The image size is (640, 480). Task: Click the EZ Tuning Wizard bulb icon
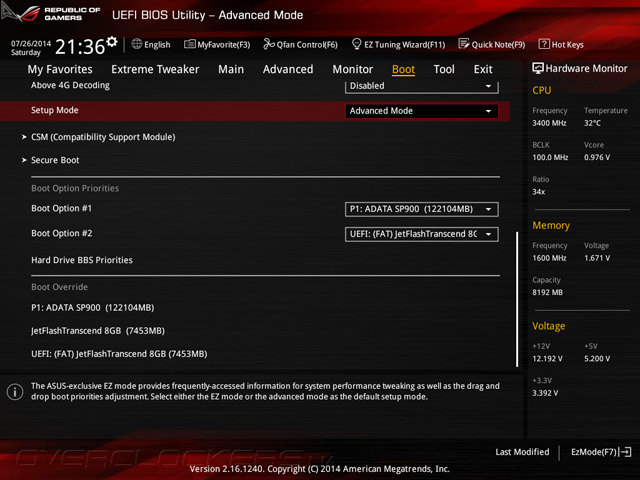click(356, 44)
